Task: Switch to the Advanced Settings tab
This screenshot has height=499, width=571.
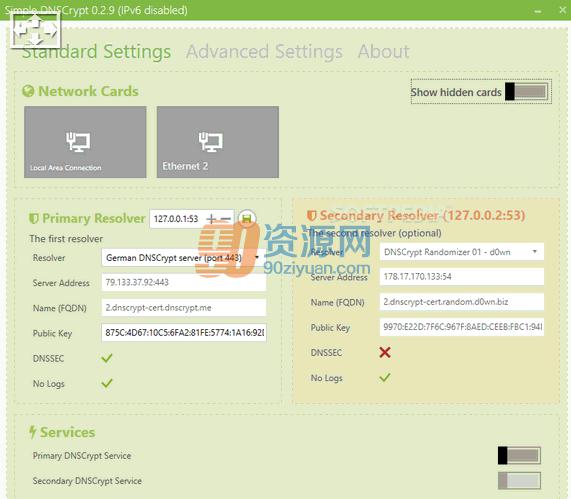Action: click(264, 51)
